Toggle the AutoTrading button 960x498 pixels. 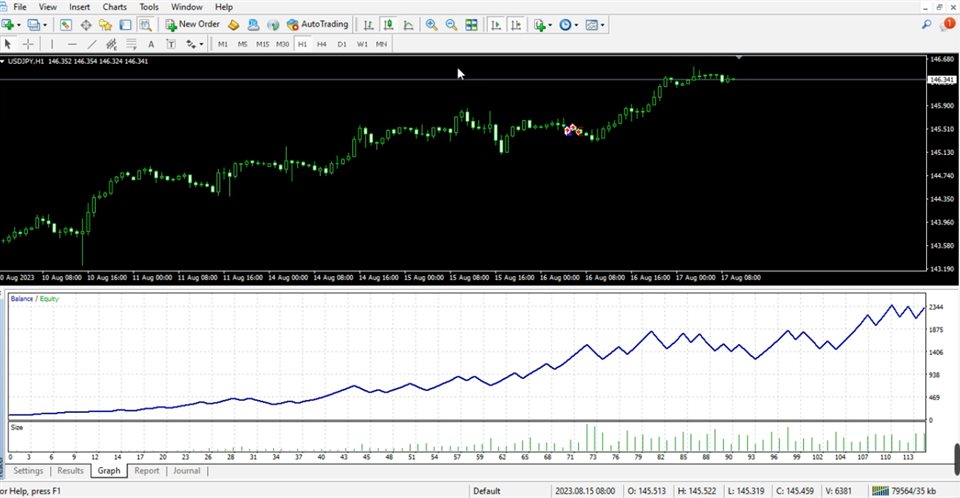317,25
